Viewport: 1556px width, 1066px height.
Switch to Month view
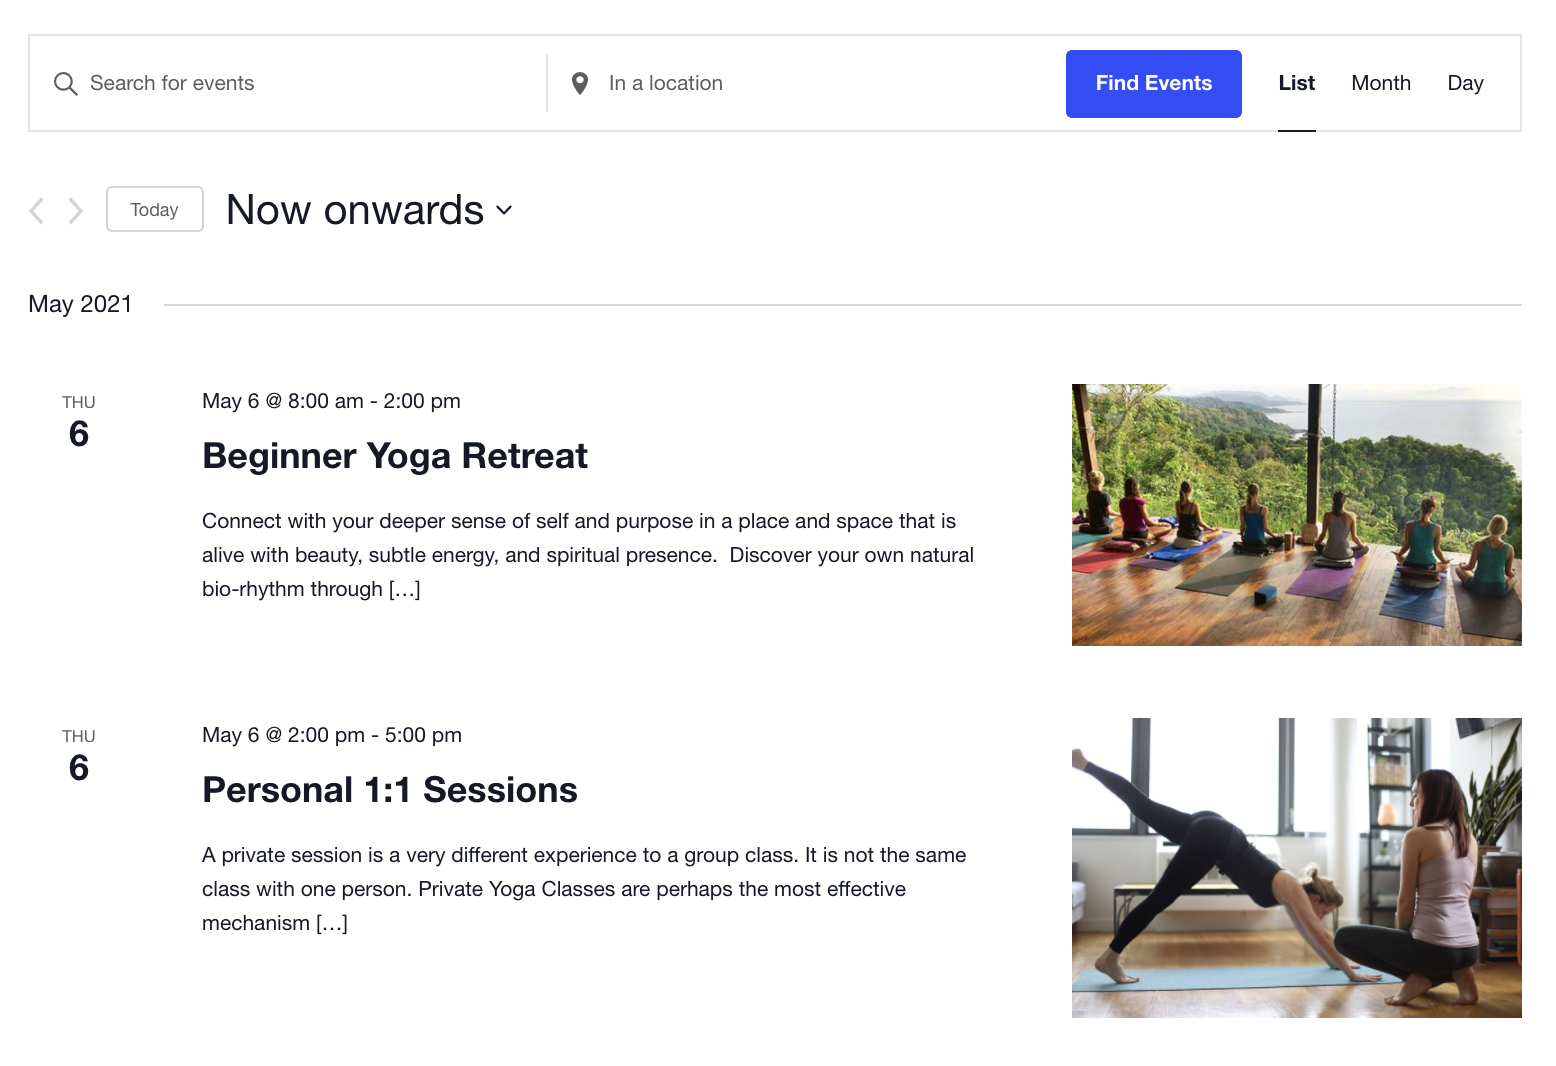pyautogui.click(x=1381, y=83)
